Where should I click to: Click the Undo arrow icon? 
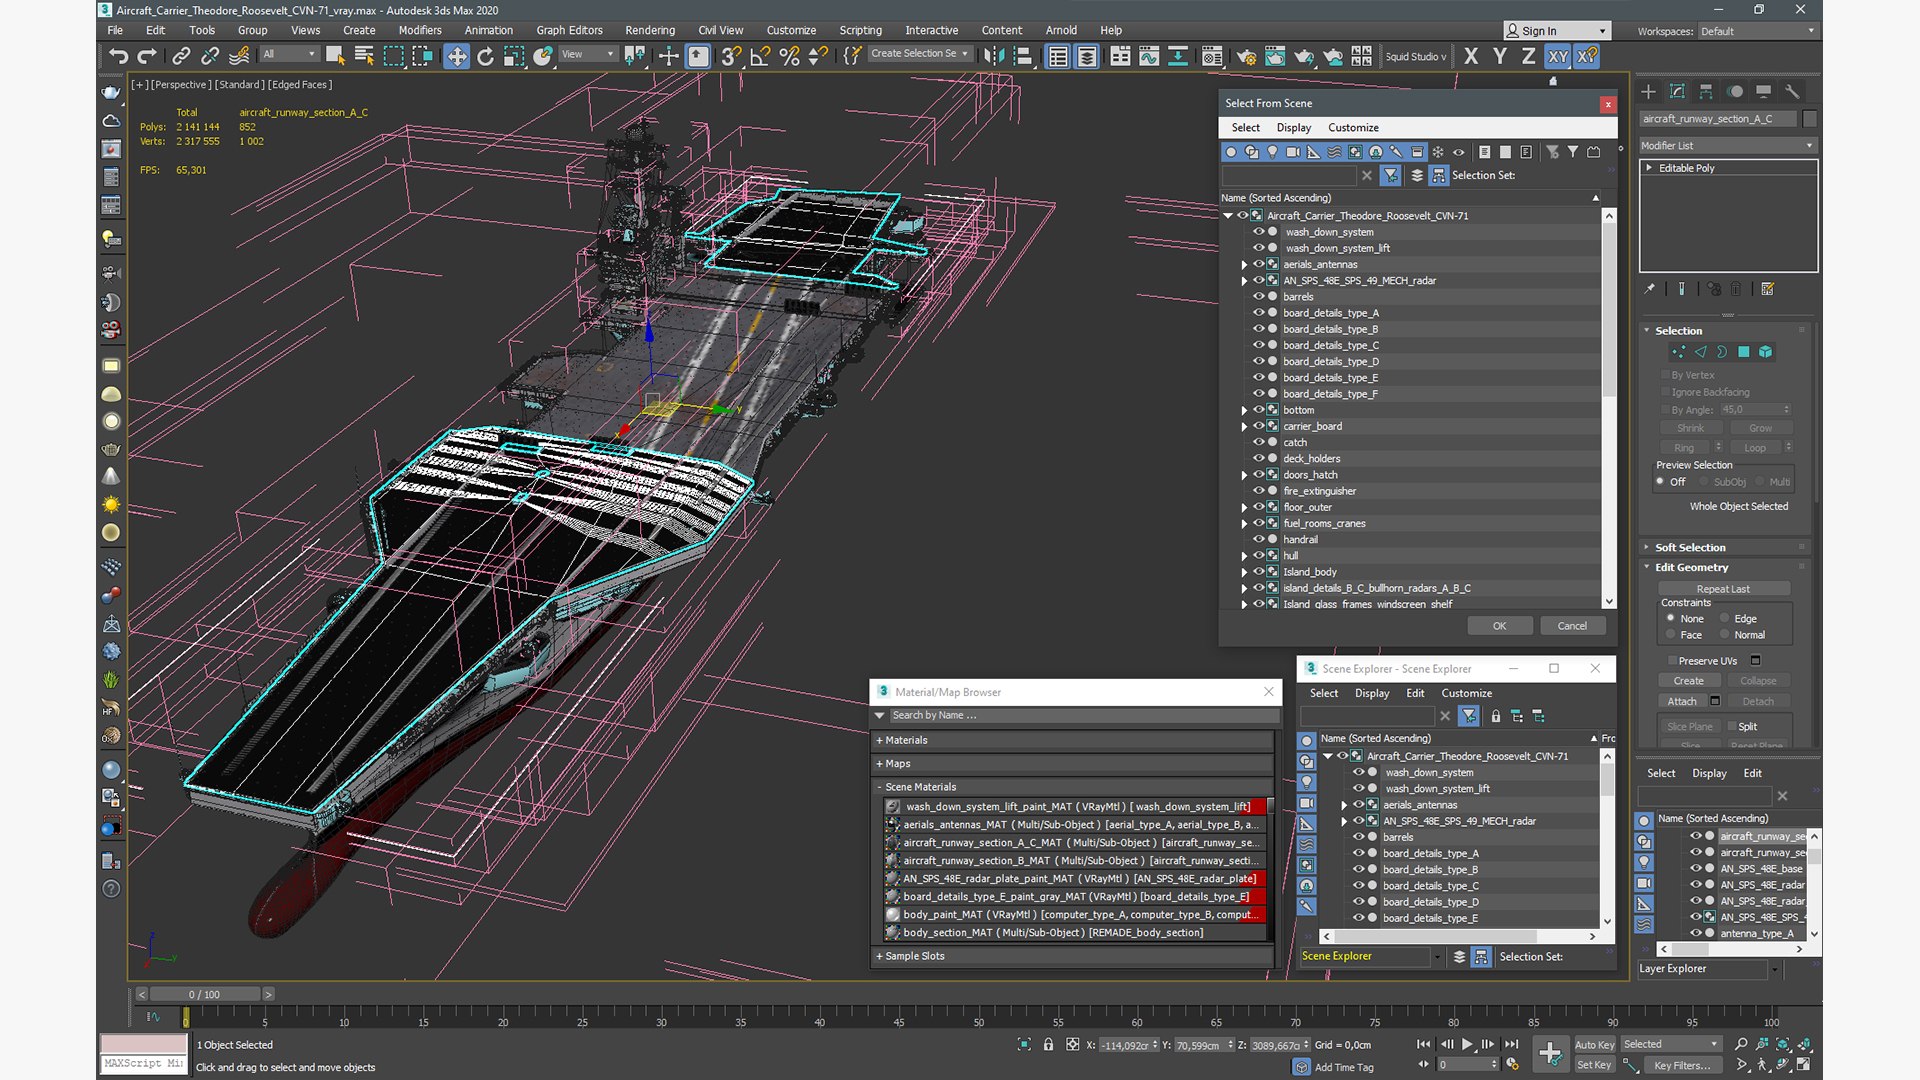[x=119, y=56]
